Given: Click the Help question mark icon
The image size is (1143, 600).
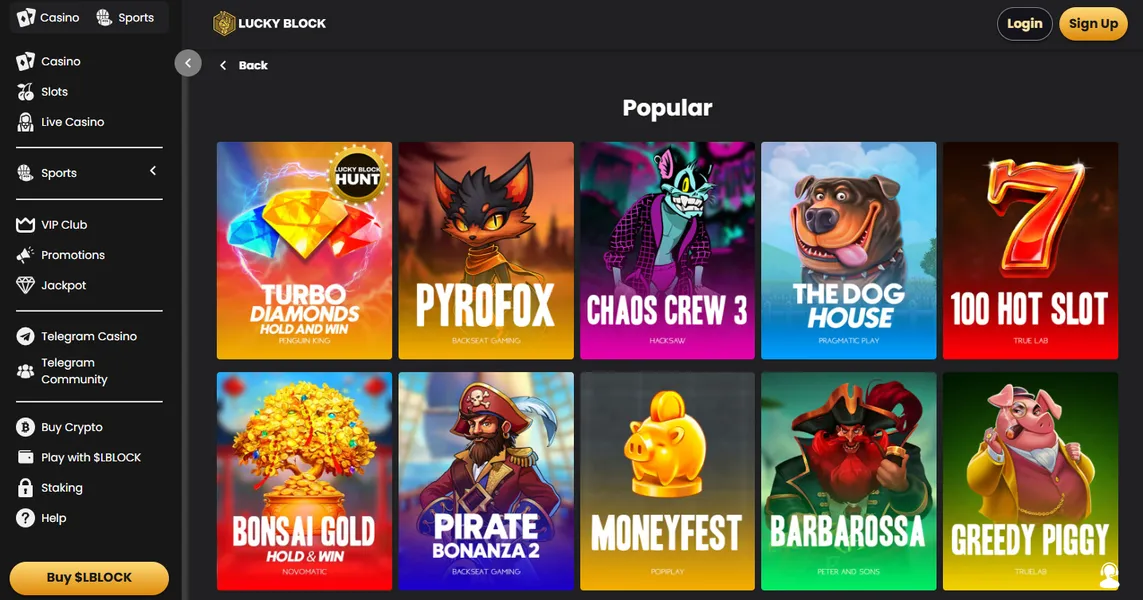Looking at the screenshot, I should [26, 518].
